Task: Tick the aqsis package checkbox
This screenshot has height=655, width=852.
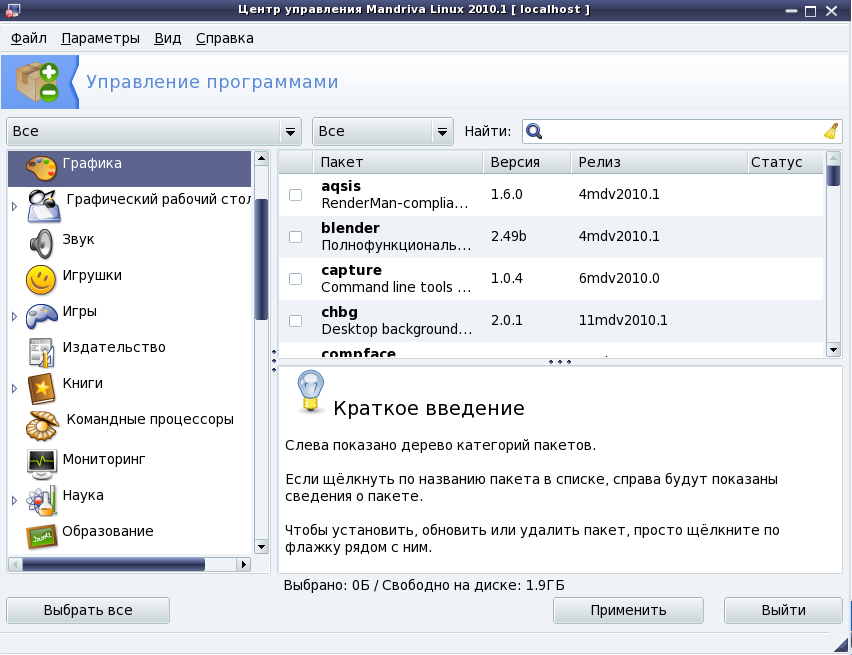Action: (296, 195)
